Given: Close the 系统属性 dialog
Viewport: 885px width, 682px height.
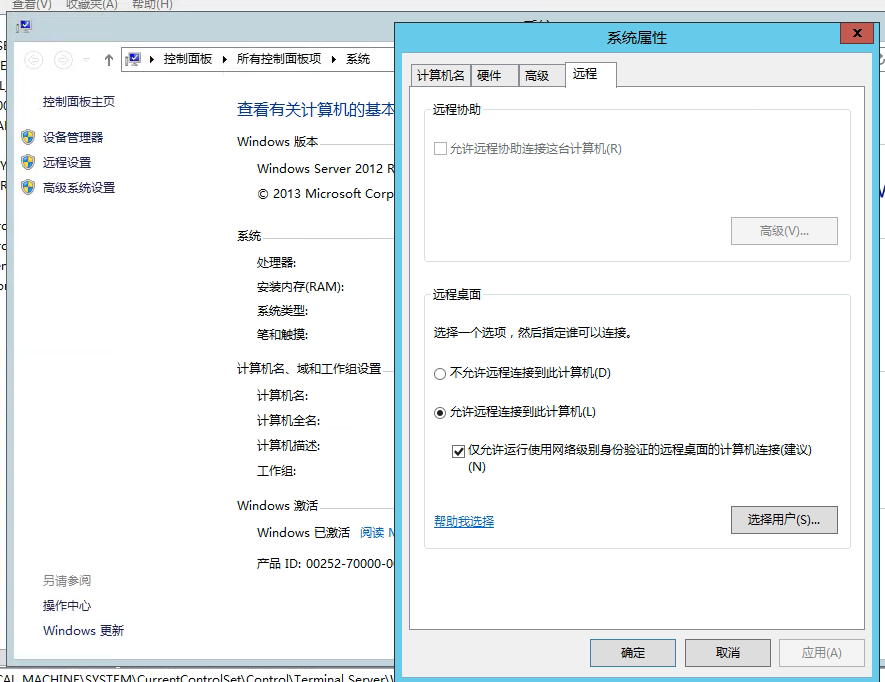Looking at the screenshot, I should point(857,33).
